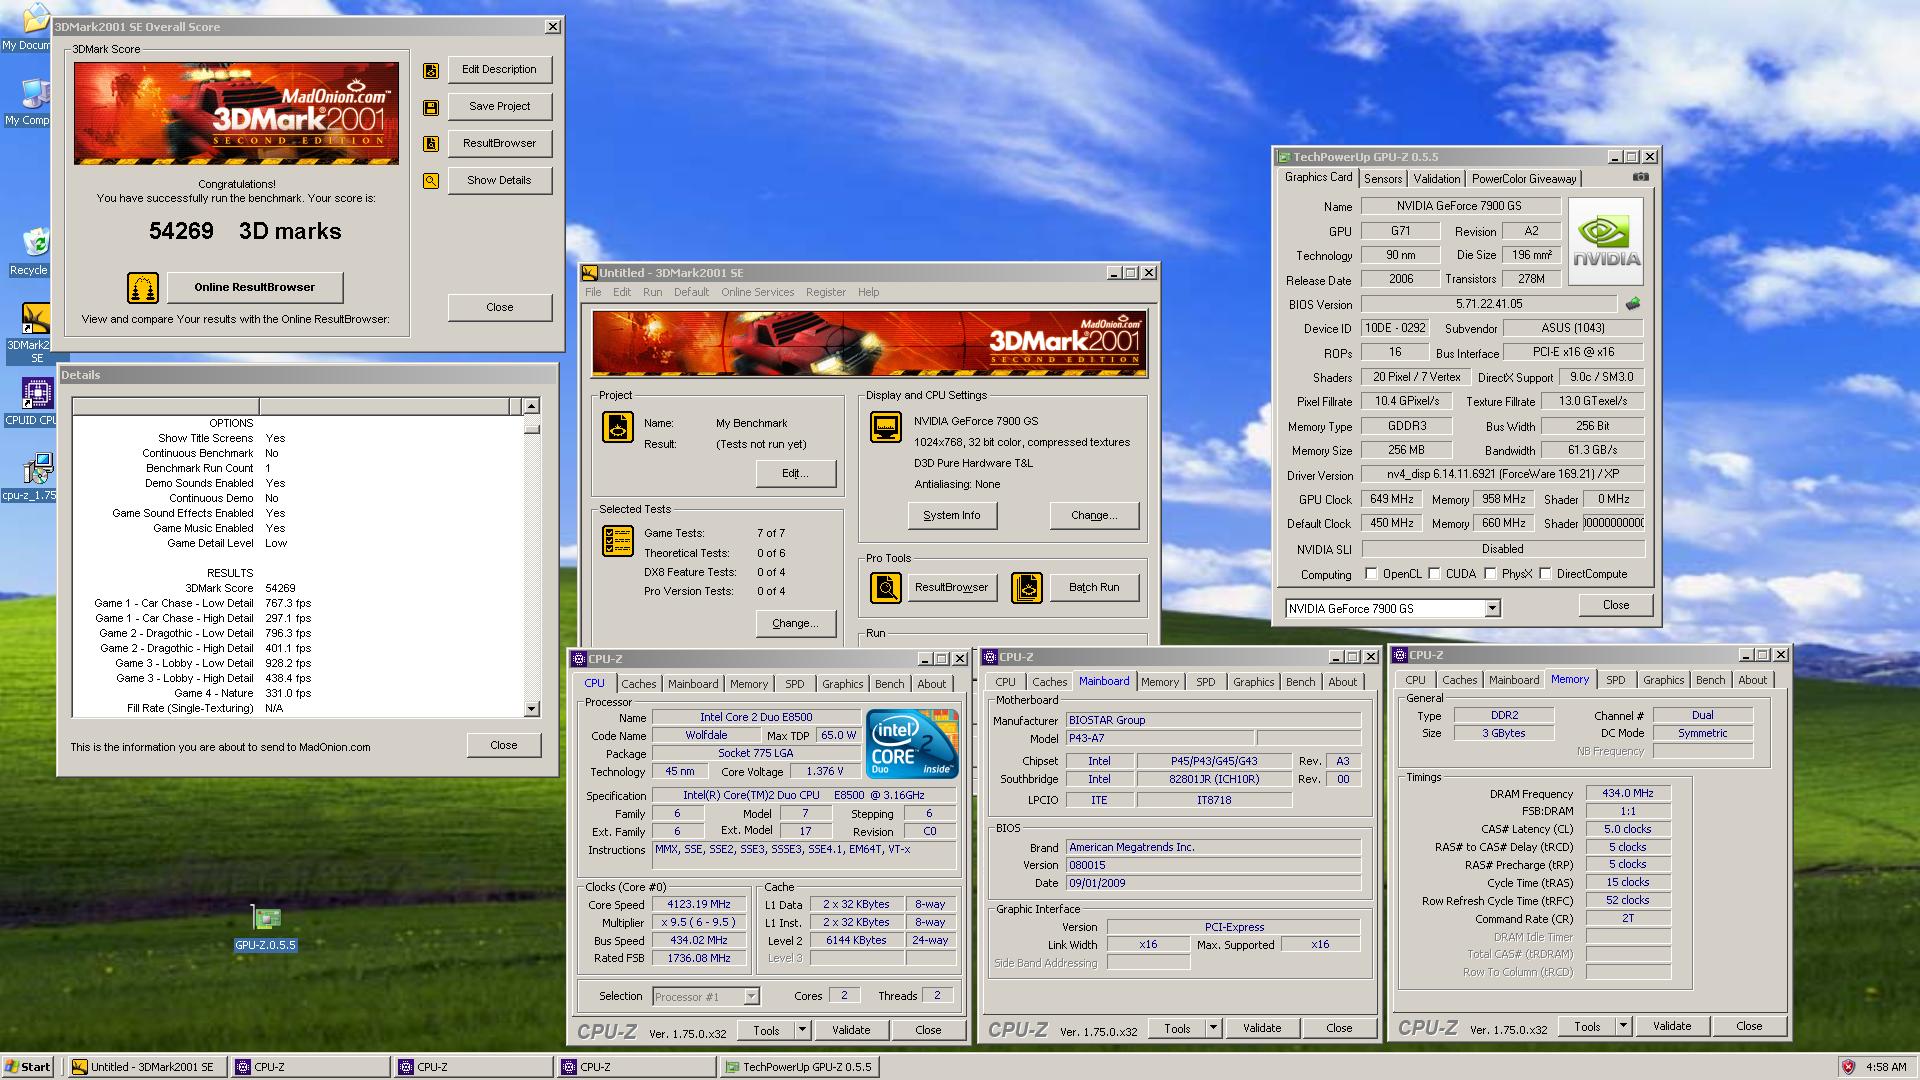
Task: Select the CPUID CPU-Z desktop icon
Action: [36, 402]
